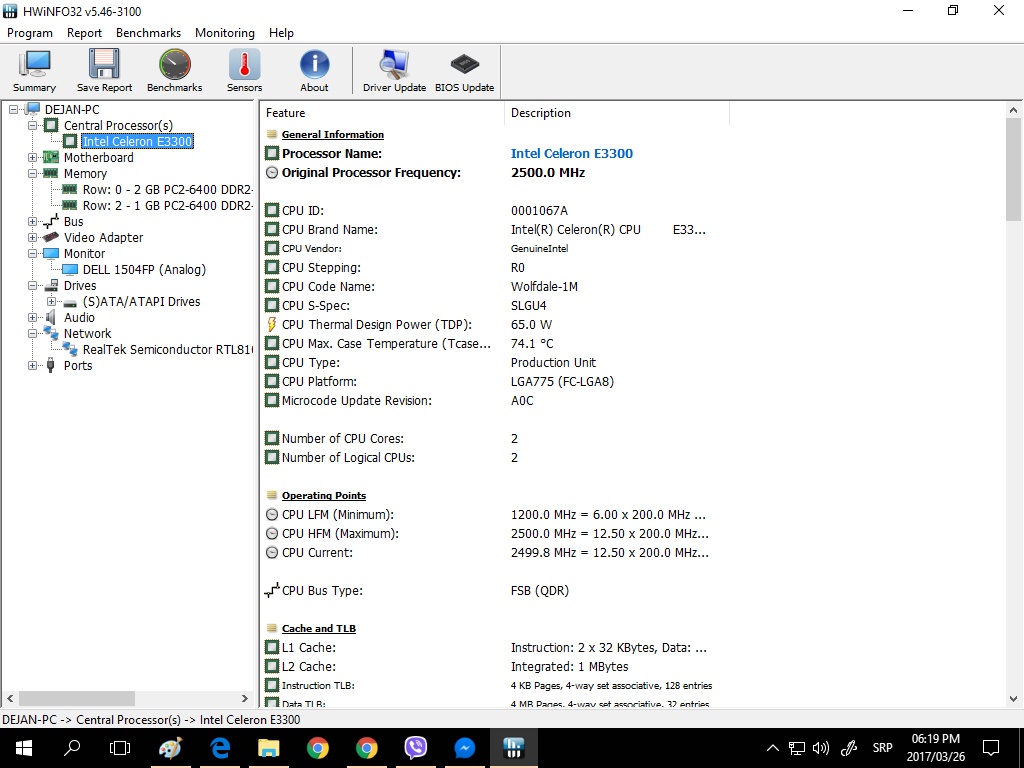This screenshot has width=1024, height=768.
Task: Click the Save Report floppy icon
Action: click(x=104, y=71)
